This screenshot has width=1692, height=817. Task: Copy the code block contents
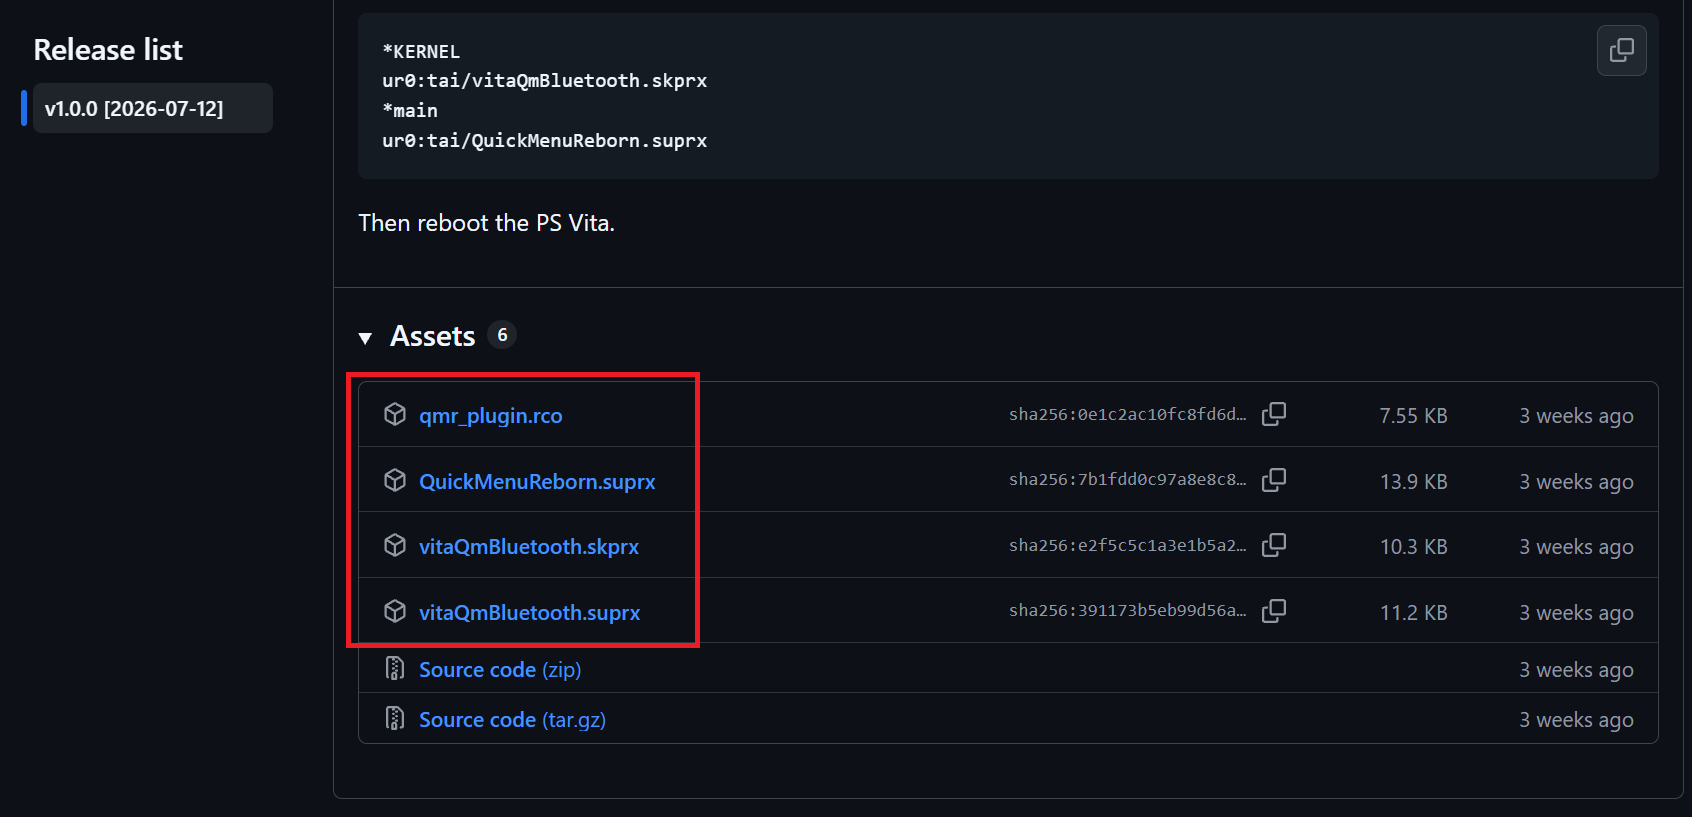tap(1621, 50)
